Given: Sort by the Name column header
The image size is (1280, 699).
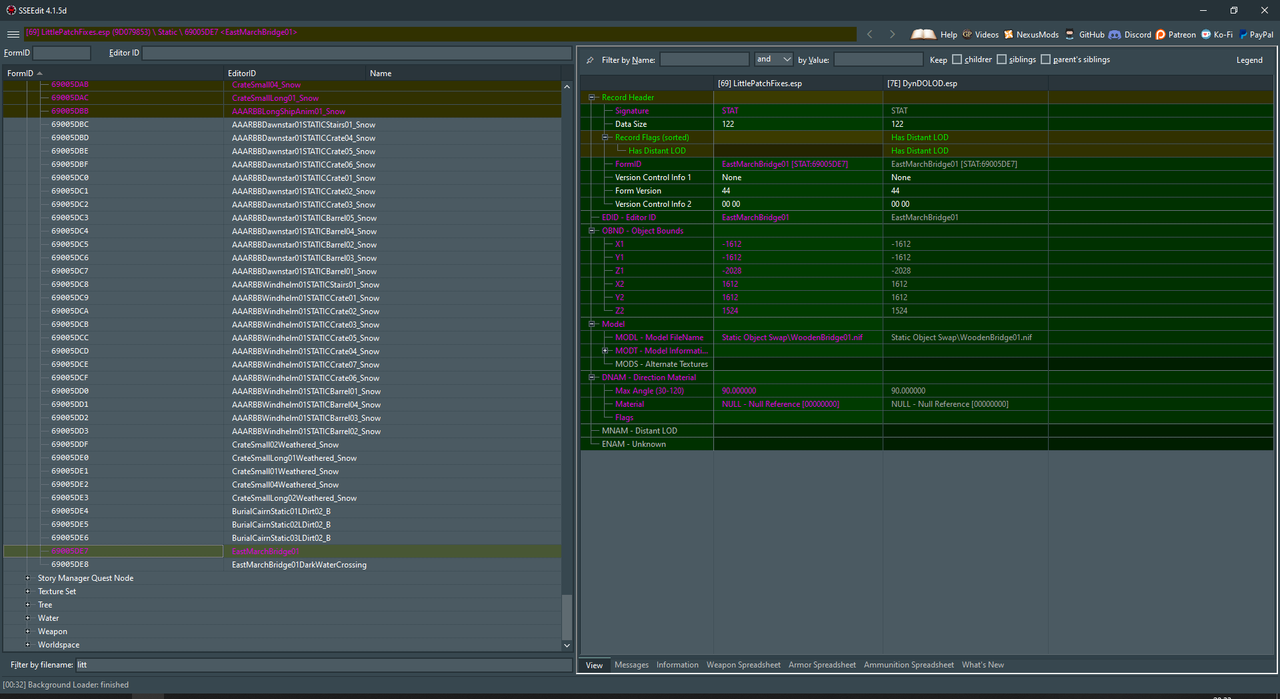Looking at the screenshot, I should 464,73.
